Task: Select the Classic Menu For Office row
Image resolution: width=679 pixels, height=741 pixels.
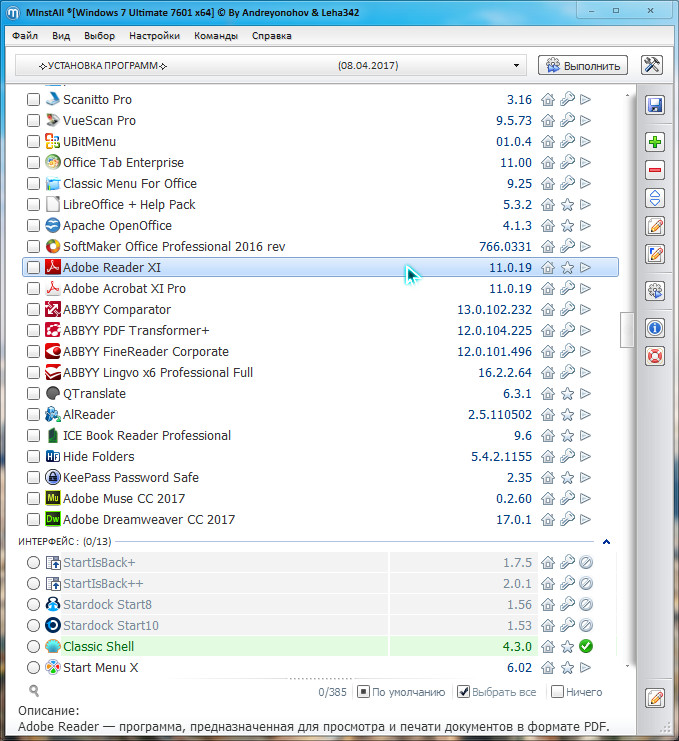Action: pyautogui.click(x=320, y=183)
